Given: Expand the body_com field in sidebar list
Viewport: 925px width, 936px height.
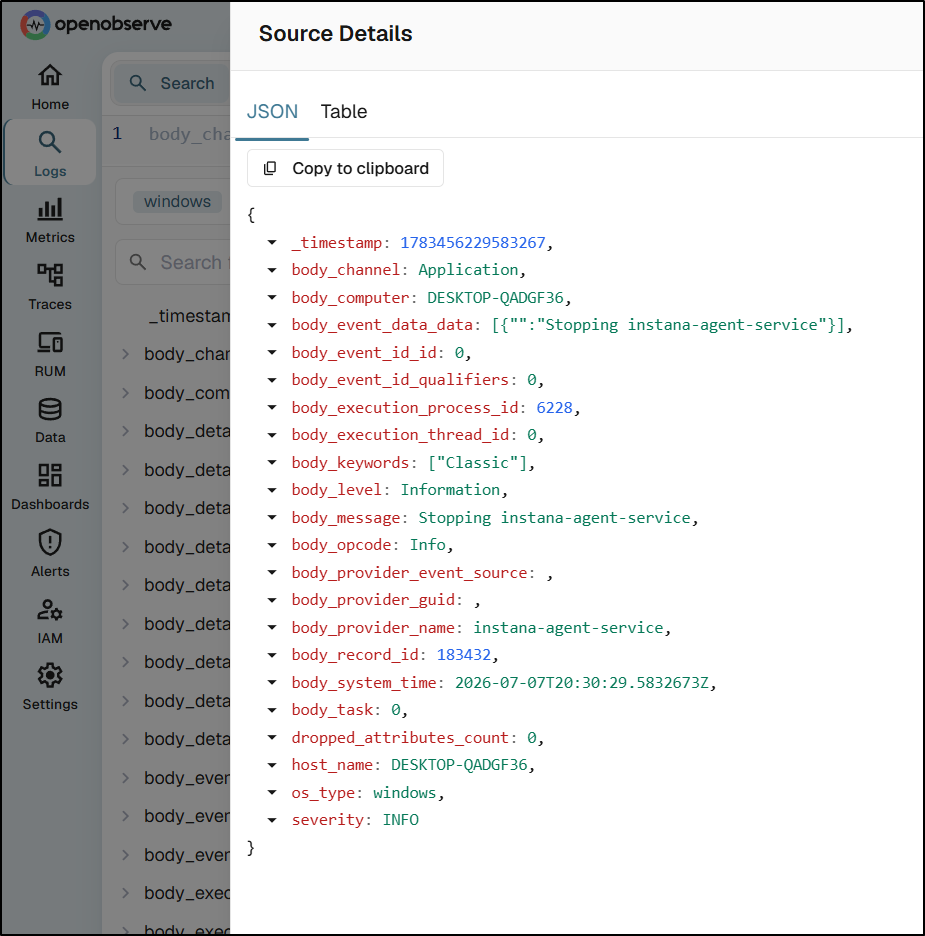Looking at the screenshot, I should click(x=125, y=393).
